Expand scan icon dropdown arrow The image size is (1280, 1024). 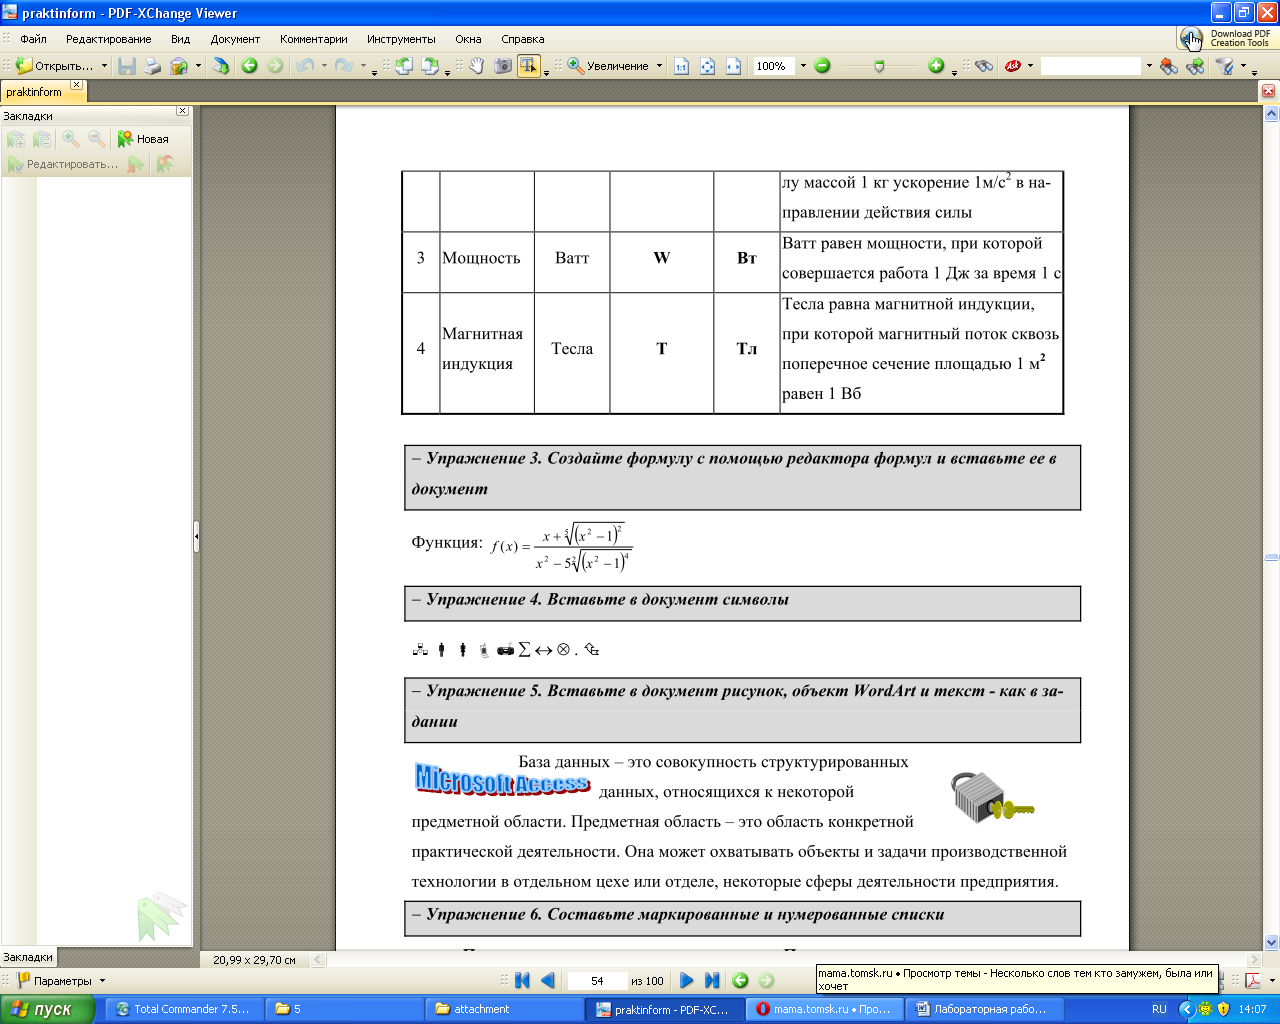pyautogui.click(x=198, y=66)
